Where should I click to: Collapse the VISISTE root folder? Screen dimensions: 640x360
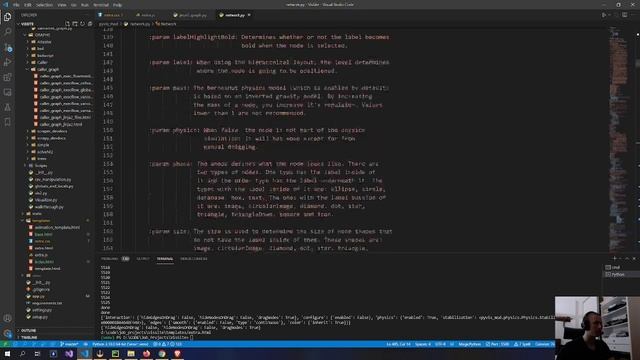[27, 24]
